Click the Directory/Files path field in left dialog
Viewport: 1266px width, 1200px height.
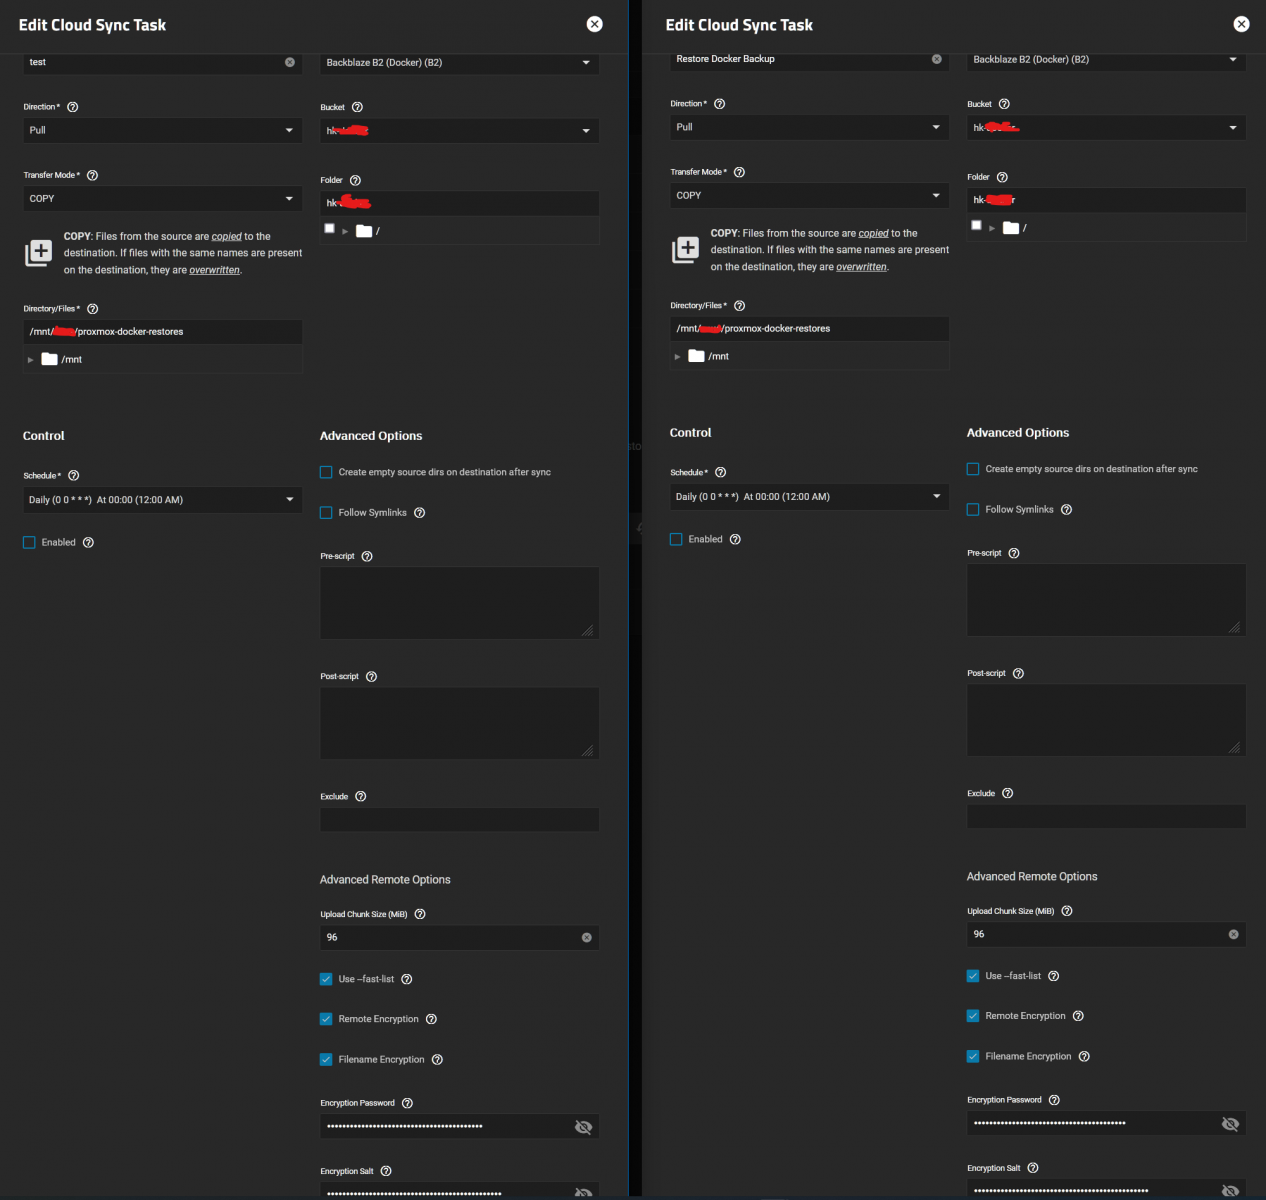163,332
